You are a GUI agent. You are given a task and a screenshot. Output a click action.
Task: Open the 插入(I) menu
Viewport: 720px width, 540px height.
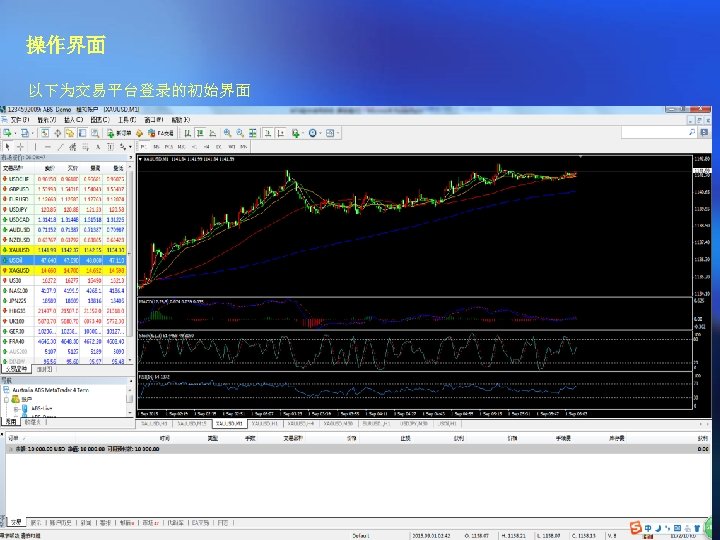(73, 120)
